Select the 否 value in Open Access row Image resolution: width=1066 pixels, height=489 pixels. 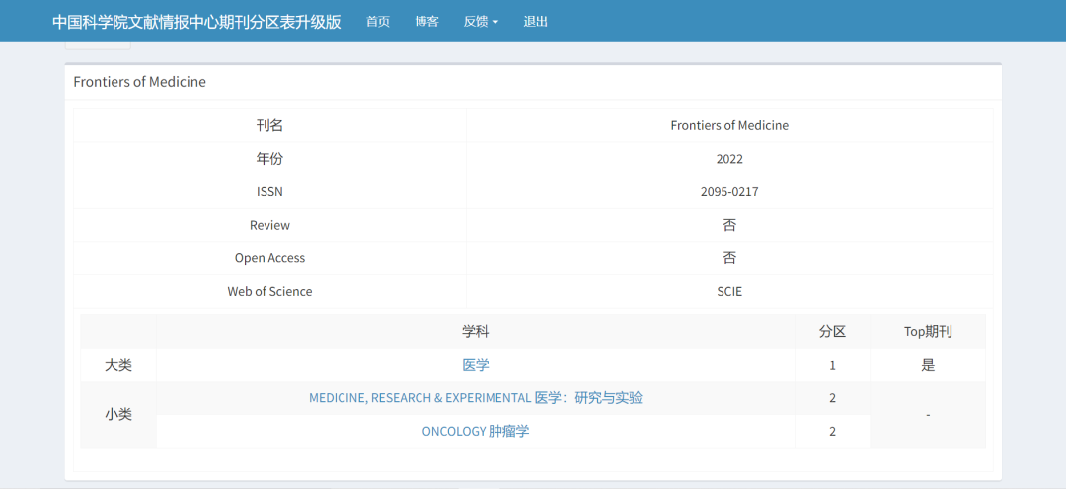[729, 258]
